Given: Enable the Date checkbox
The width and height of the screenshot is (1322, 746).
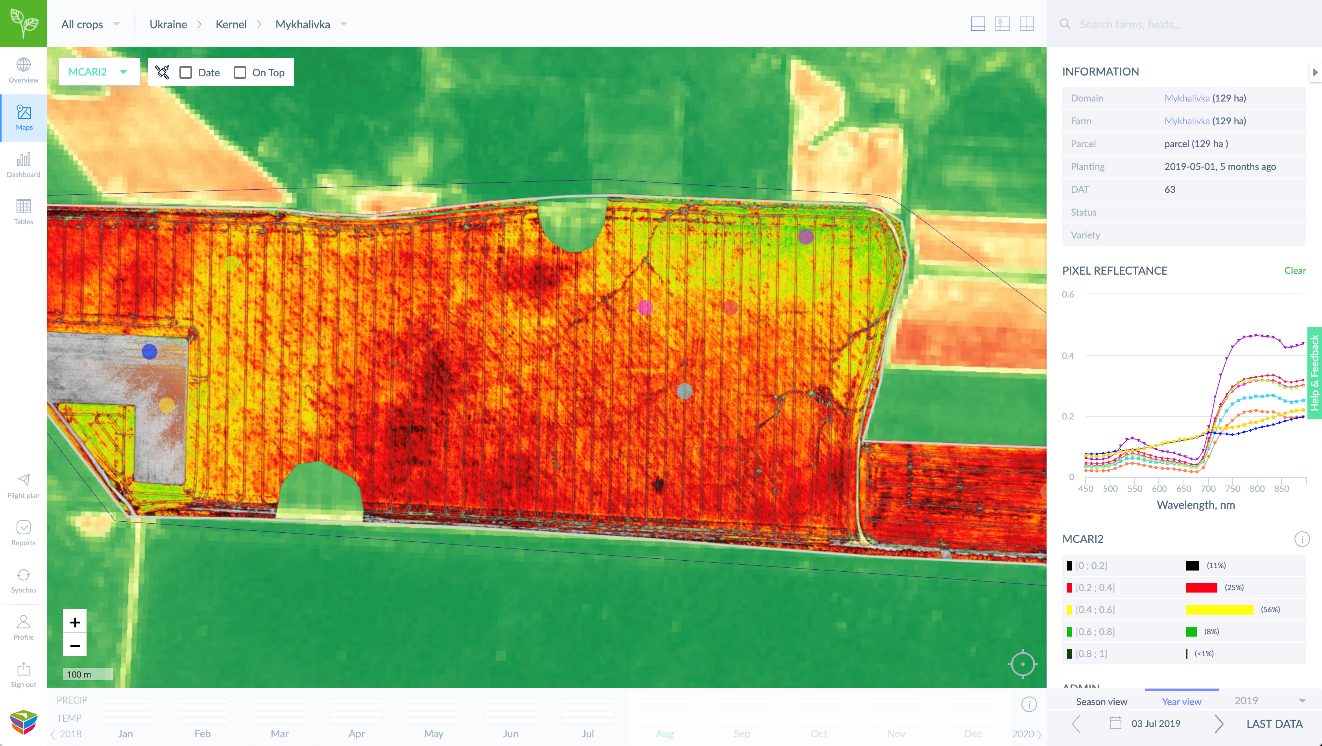Looking at the screenshot, I should coord(186,72).
